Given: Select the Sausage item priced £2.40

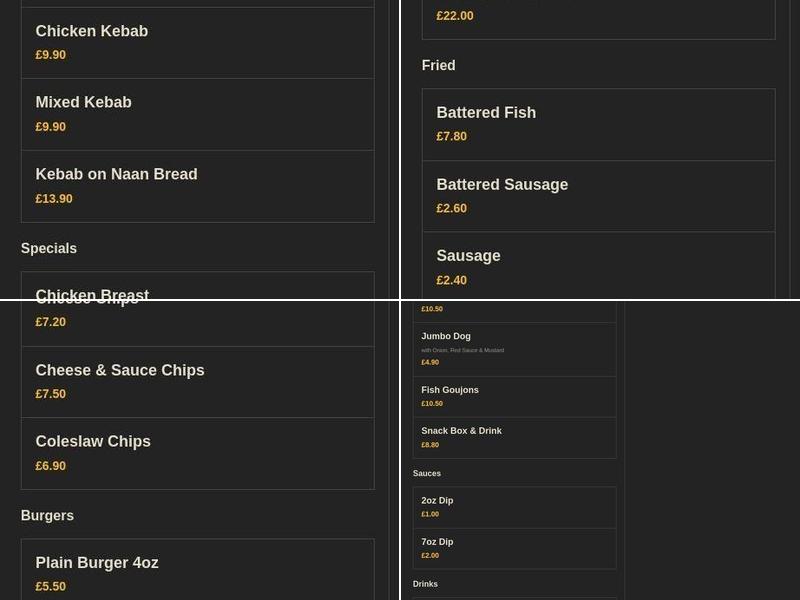Looking at the screenshot, I should coord(468,255).
